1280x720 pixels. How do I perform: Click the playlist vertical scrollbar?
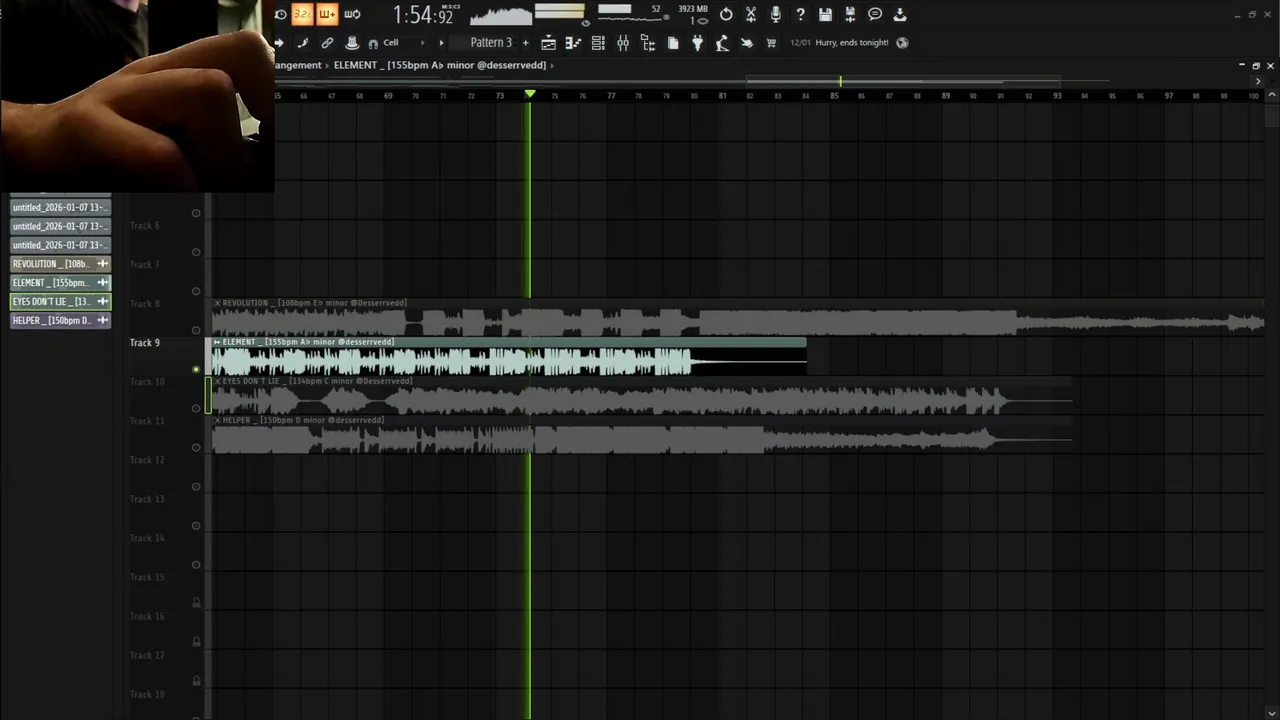(1271, 117)
